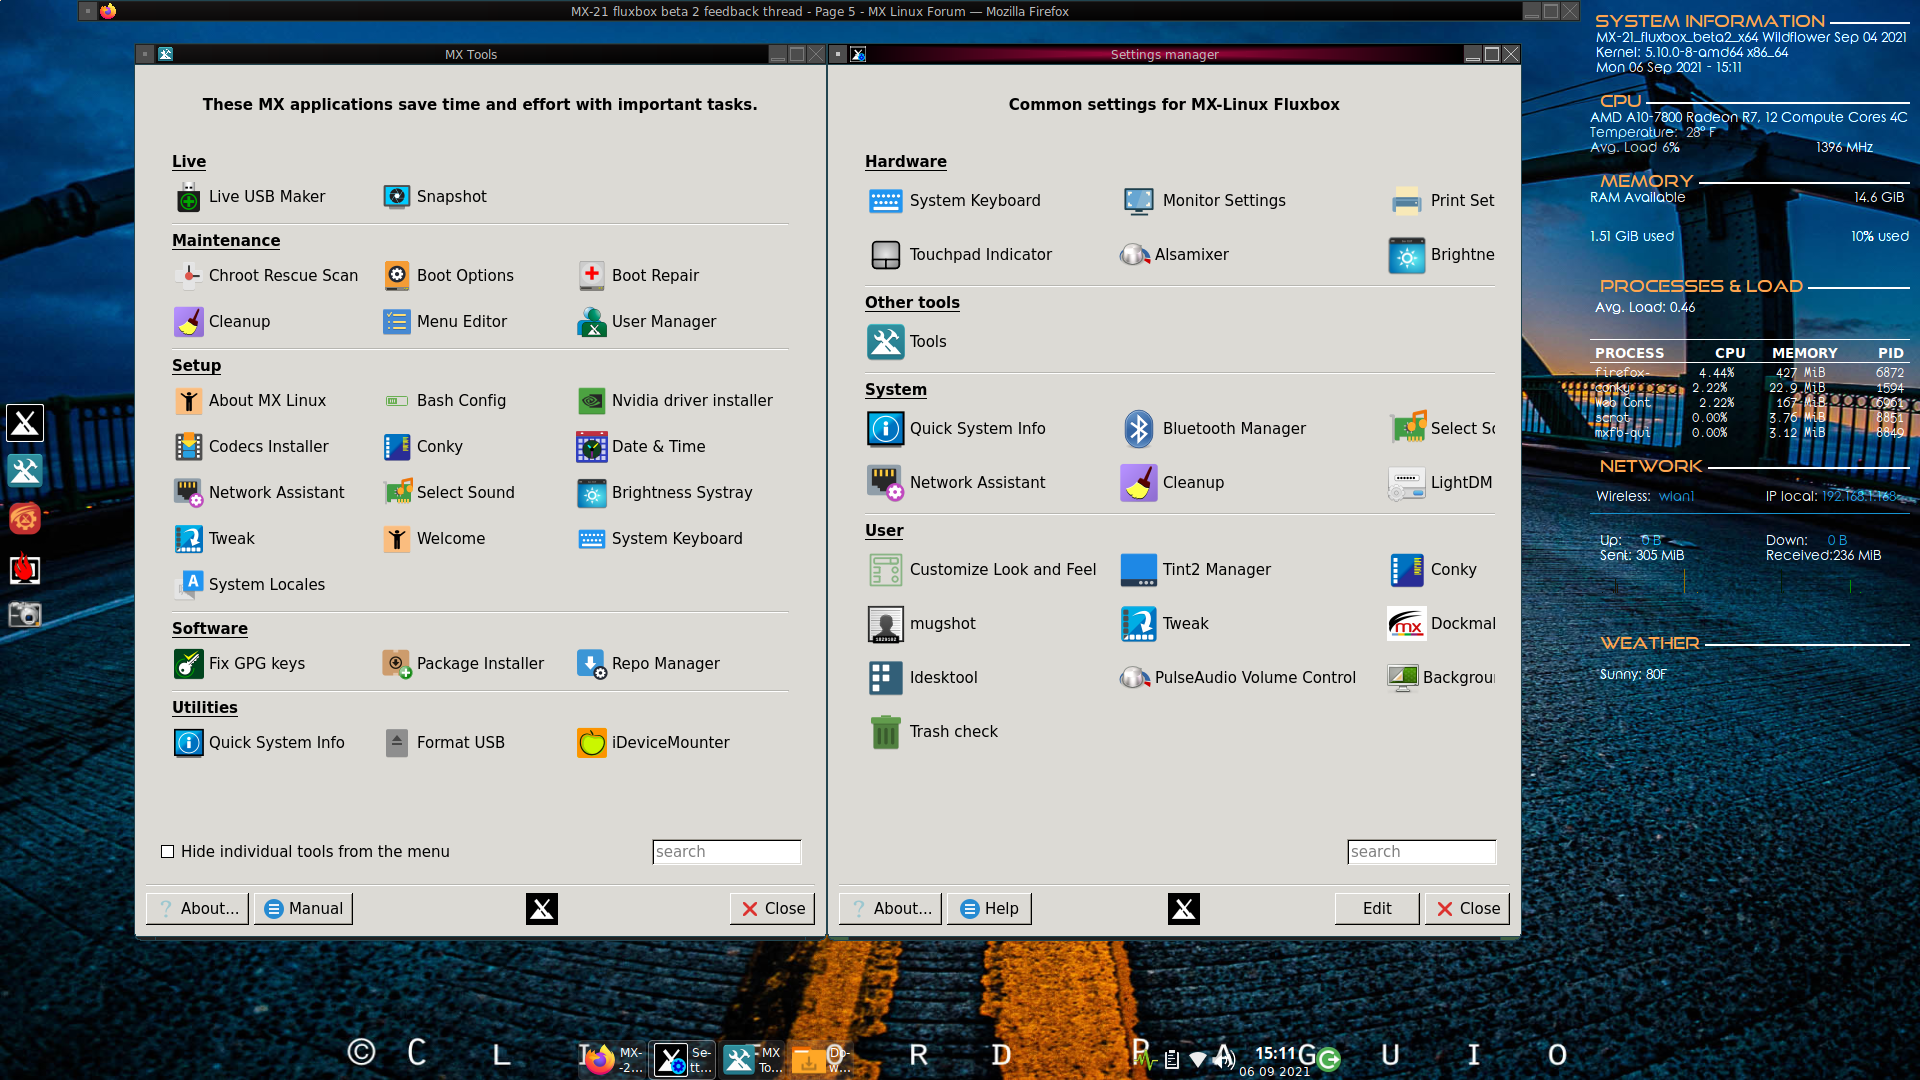This screenshot has height=1080, width=1920.
Task: Launch Boot Repair
Action: 638,275
